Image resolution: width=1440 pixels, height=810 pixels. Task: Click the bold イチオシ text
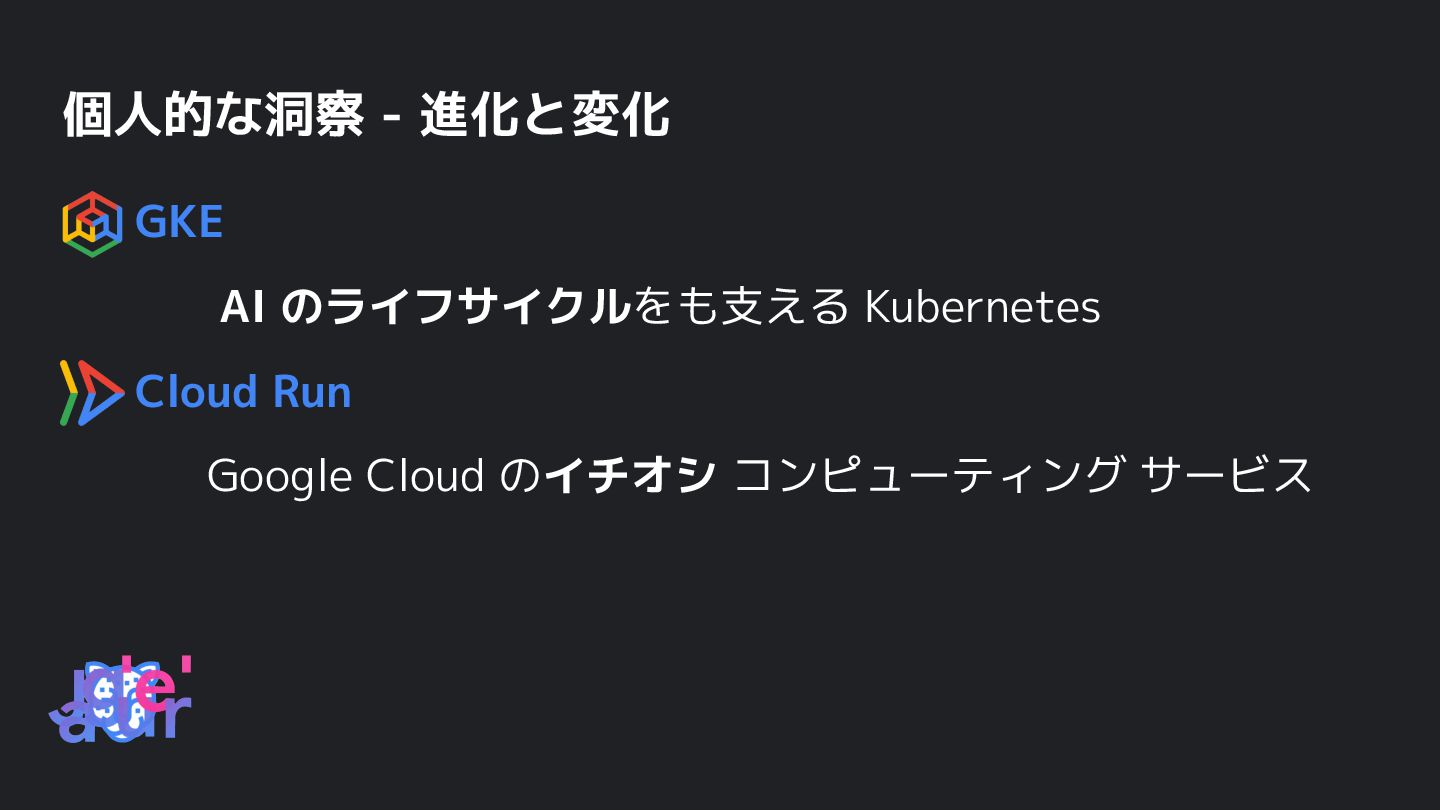point(631,476)
